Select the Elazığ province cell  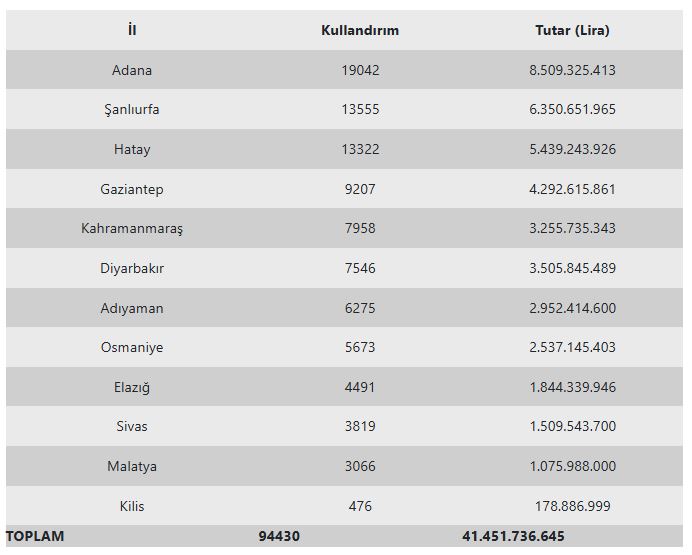[132, 387]
